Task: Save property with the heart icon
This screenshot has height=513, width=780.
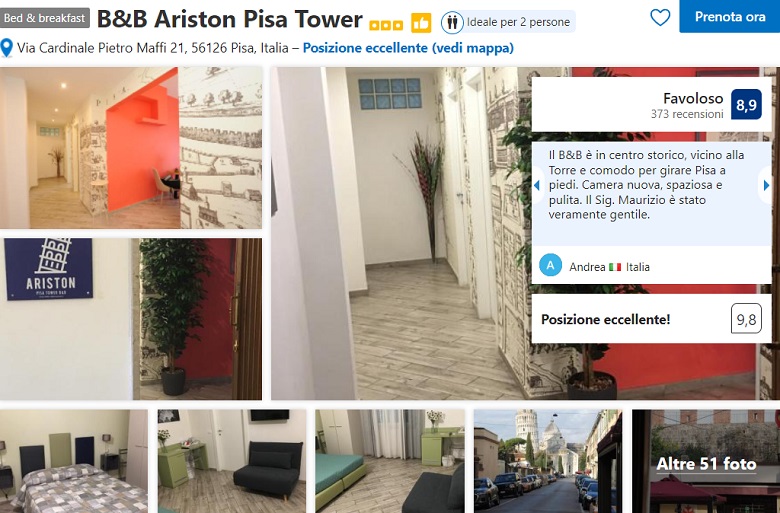Action: pos(660,17)
